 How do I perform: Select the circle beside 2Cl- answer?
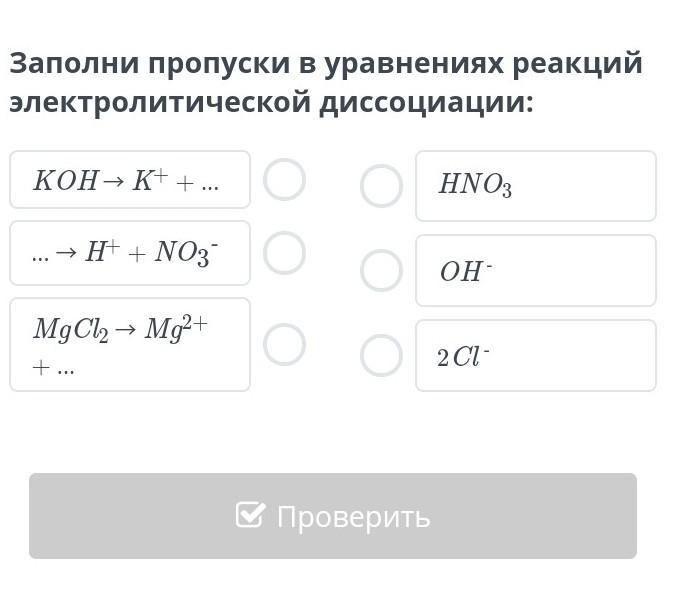tap(381, 355)
